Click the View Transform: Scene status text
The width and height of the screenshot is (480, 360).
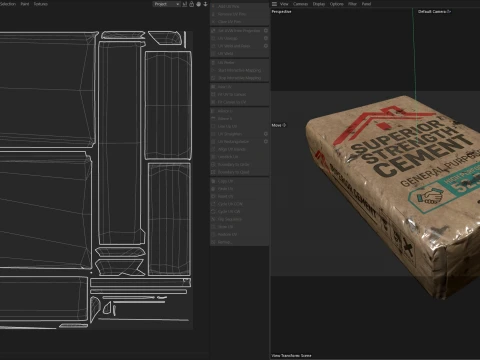(291, 356)
